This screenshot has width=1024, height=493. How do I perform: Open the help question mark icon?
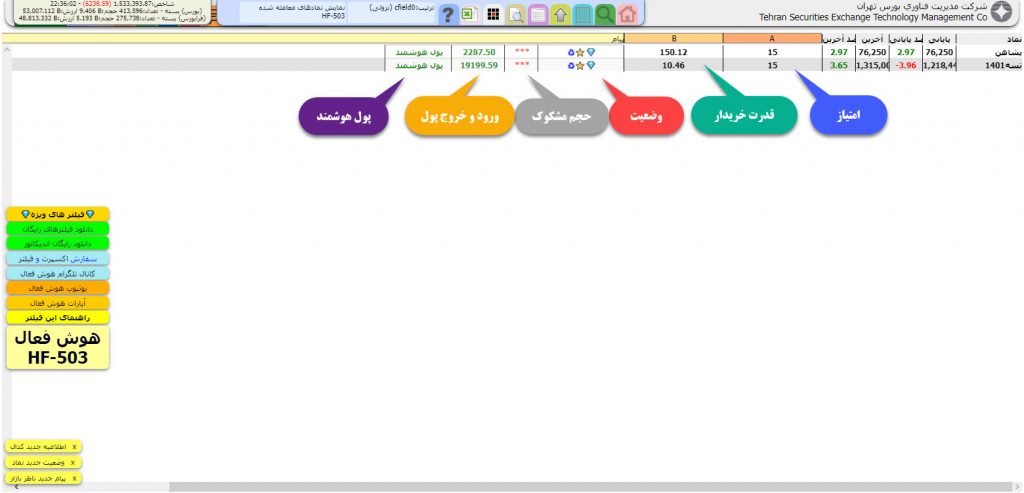pyautogui.click(x=447, y=15)
